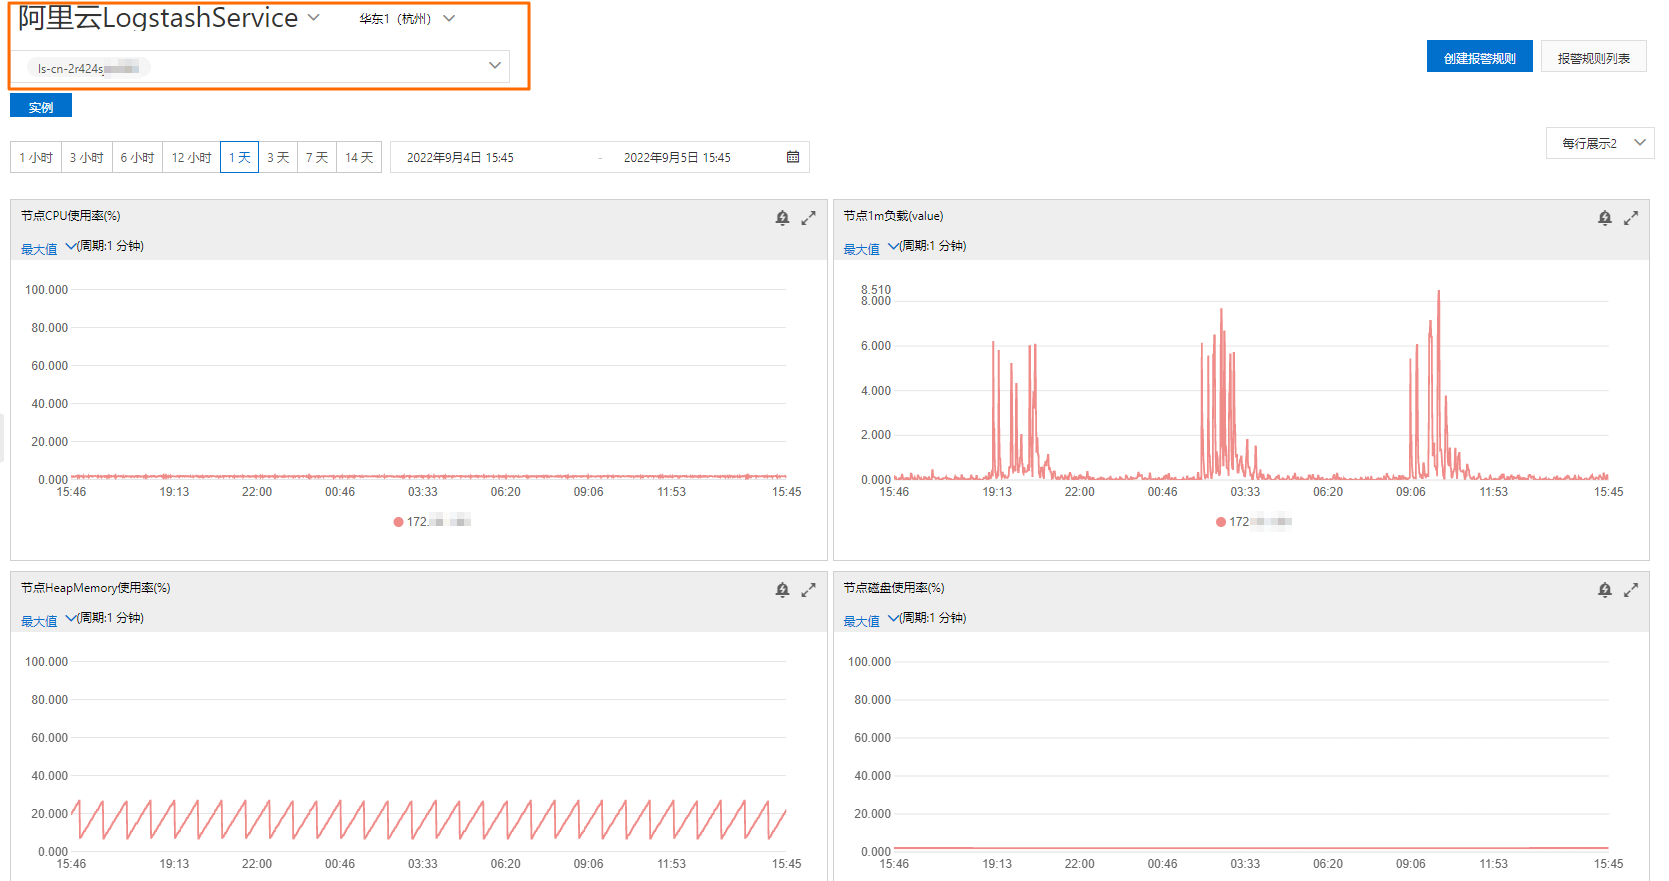Image resolution: width=1669 pixels, height=881 pixels.
Task: Click the 节点HeapMemory使用率(%) chart title
Action: tap(95, 587)
